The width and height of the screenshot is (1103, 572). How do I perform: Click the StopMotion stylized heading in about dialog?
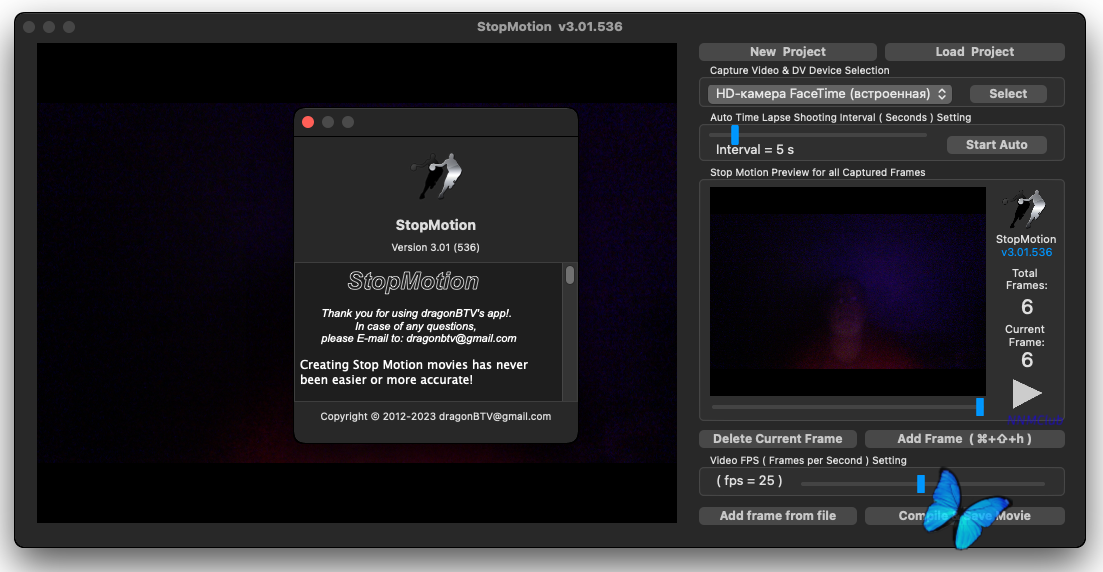coord(413,282)
